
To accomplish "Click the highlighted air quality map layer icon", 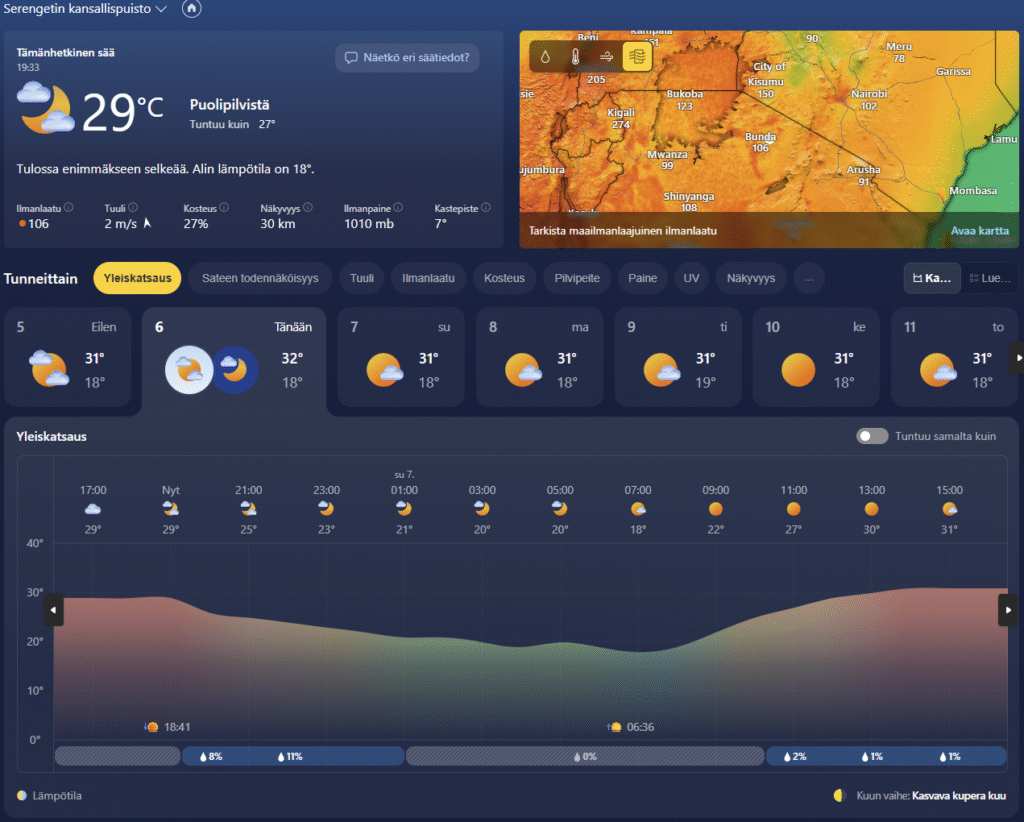I will click(637, 57).
